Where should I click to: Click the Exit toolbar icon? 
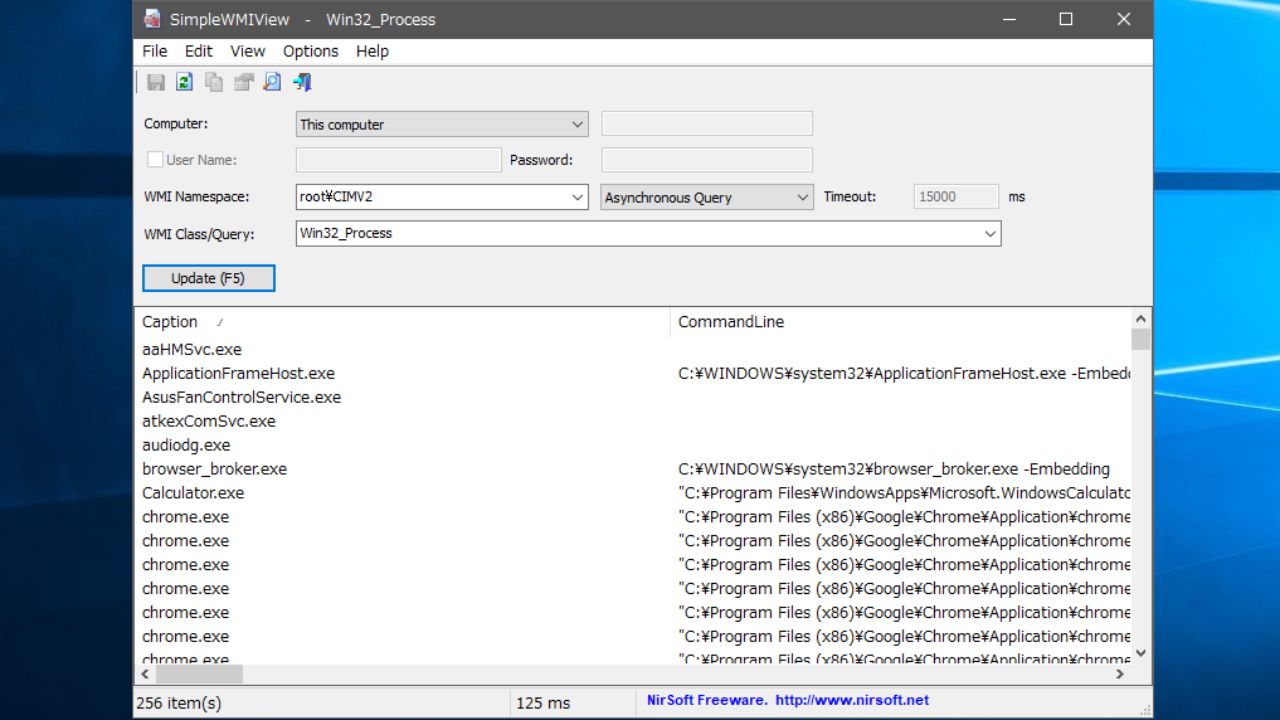[x=302, y=83]
